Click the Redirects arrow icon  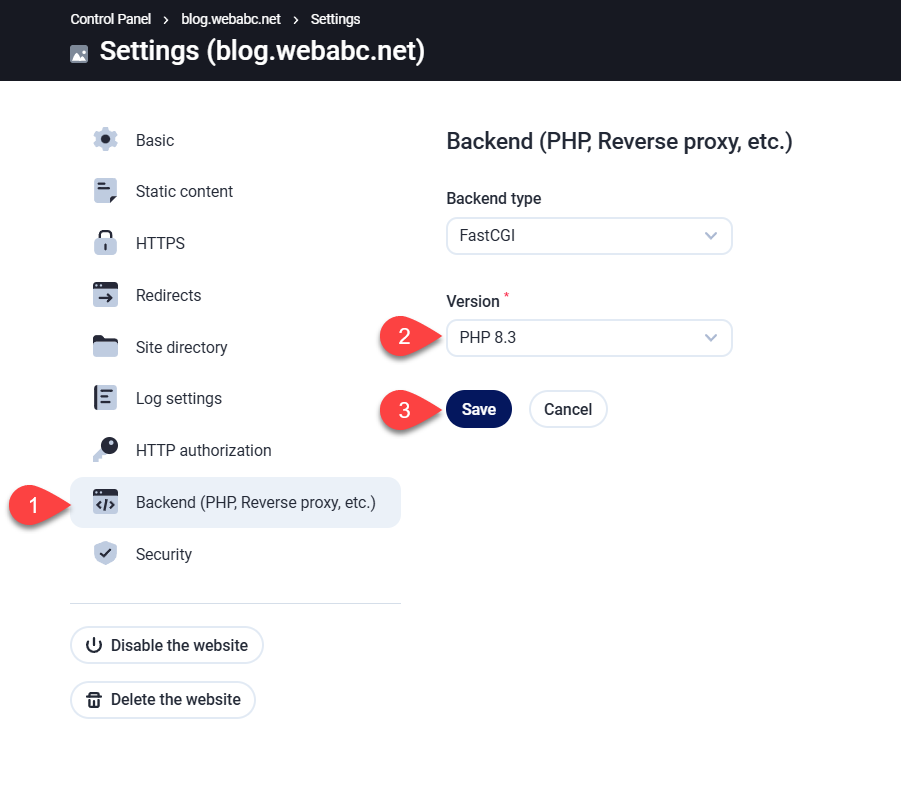[x=105, y=295]
